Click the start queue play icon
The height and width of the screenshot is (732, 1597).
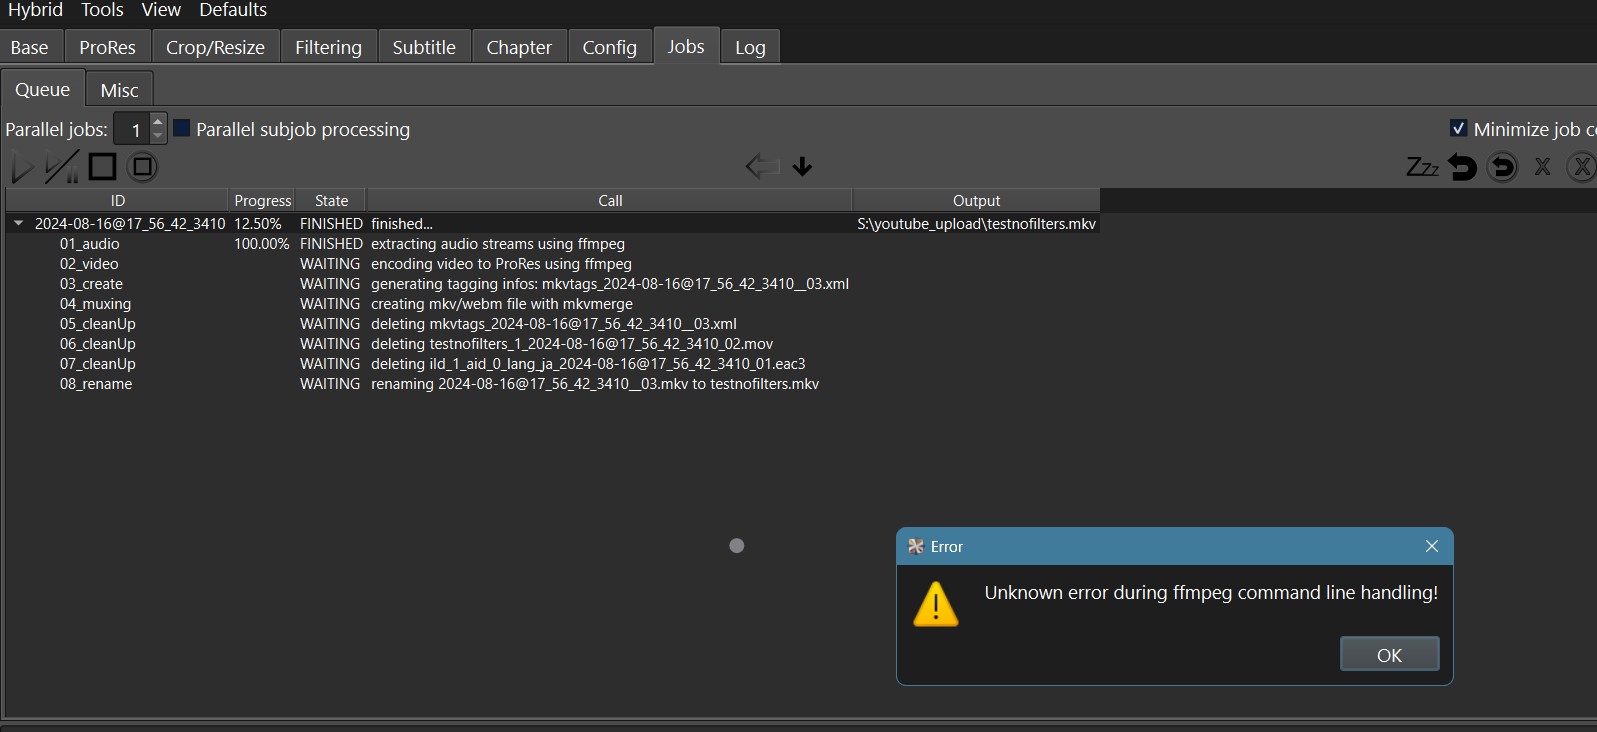pyautogui.click(x=22, y=167)
